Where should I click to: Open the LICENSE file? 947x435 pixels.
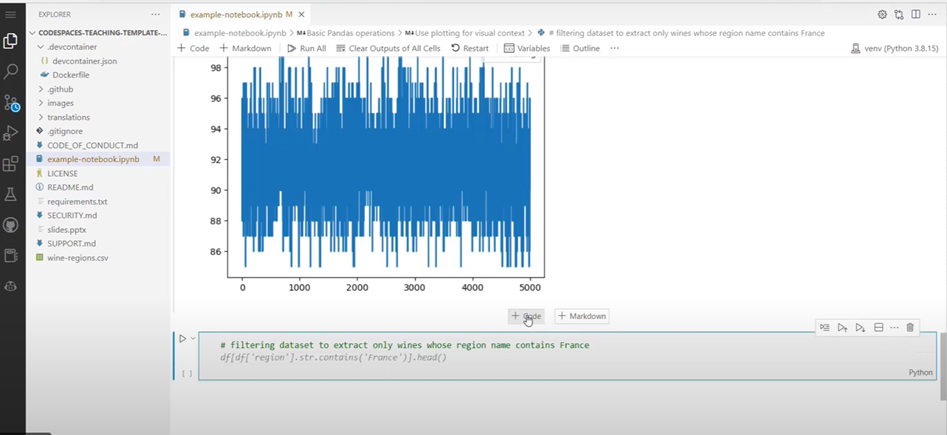62,173
